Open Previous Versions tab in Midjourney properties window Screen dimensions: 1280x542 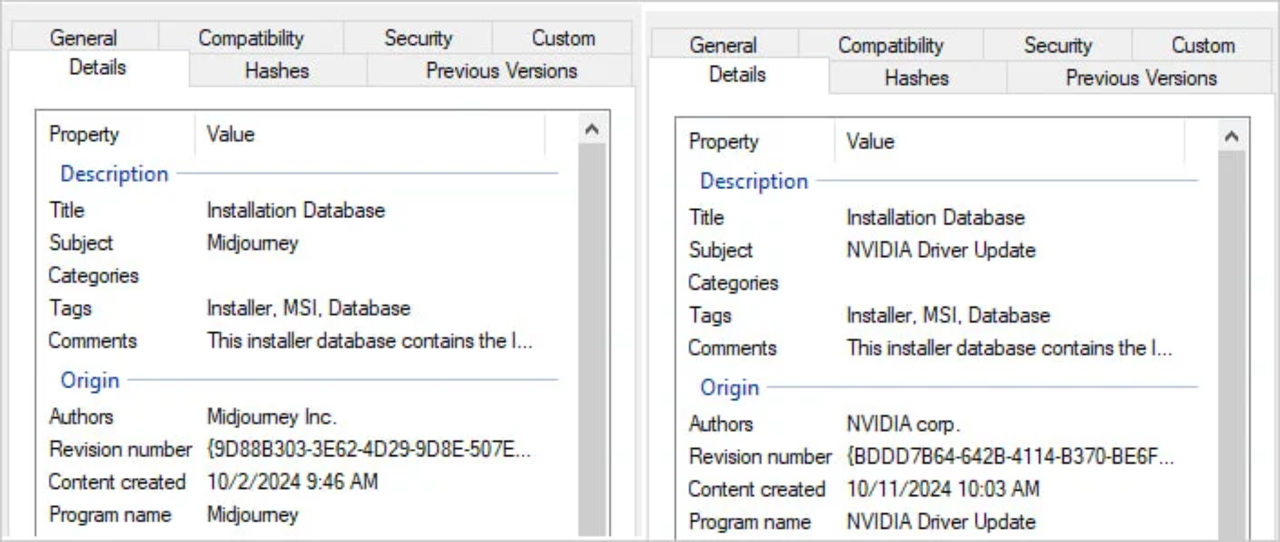(x=501, y=71)
